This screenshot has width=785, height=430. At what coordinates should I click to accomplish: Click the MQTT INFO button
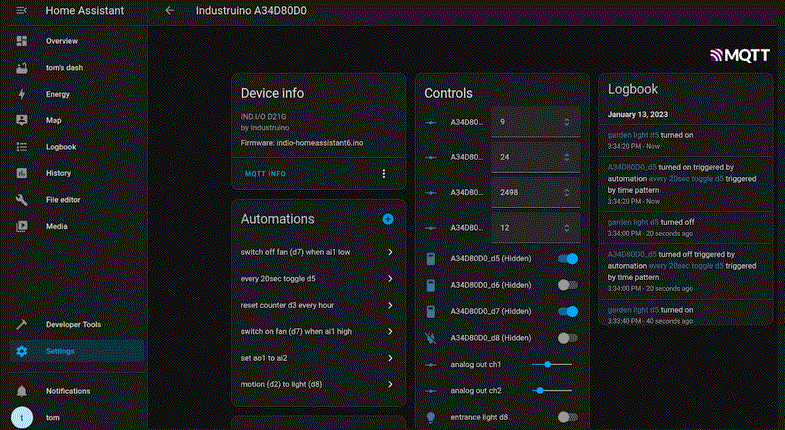point(265,174)
